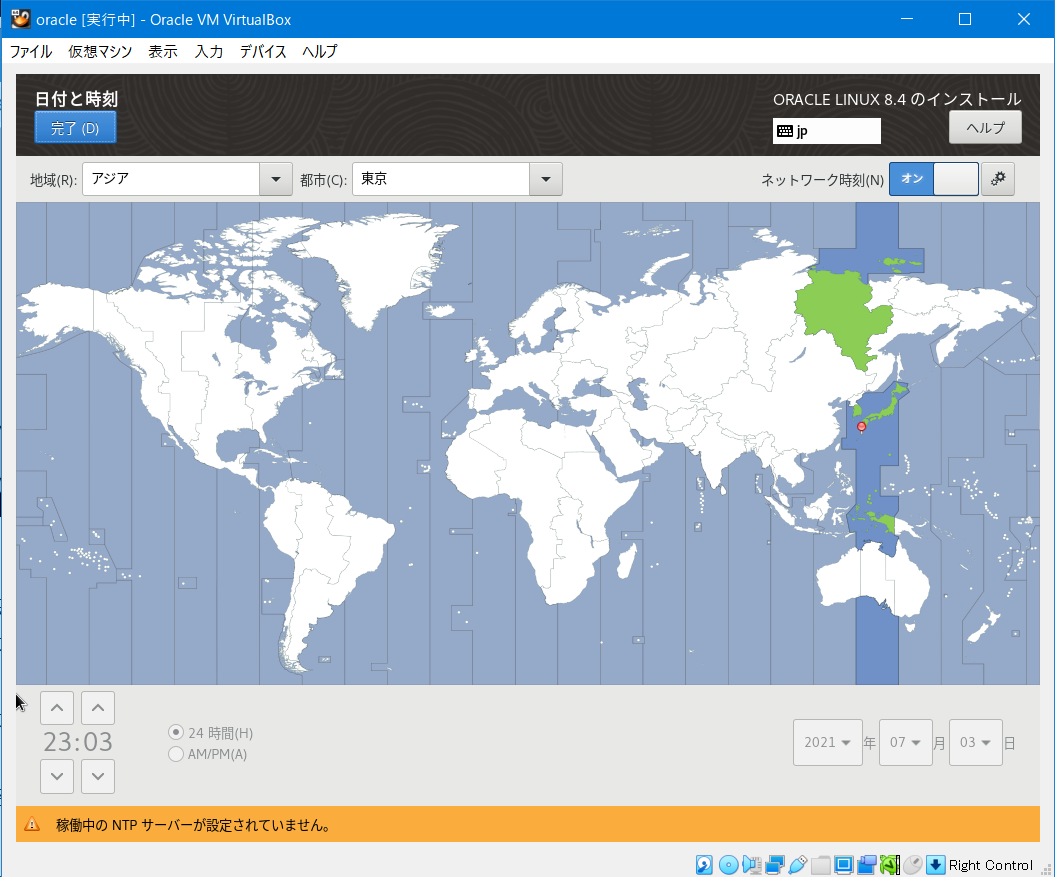
Task: Click the optical disk status icon
Action: point(728,865)
